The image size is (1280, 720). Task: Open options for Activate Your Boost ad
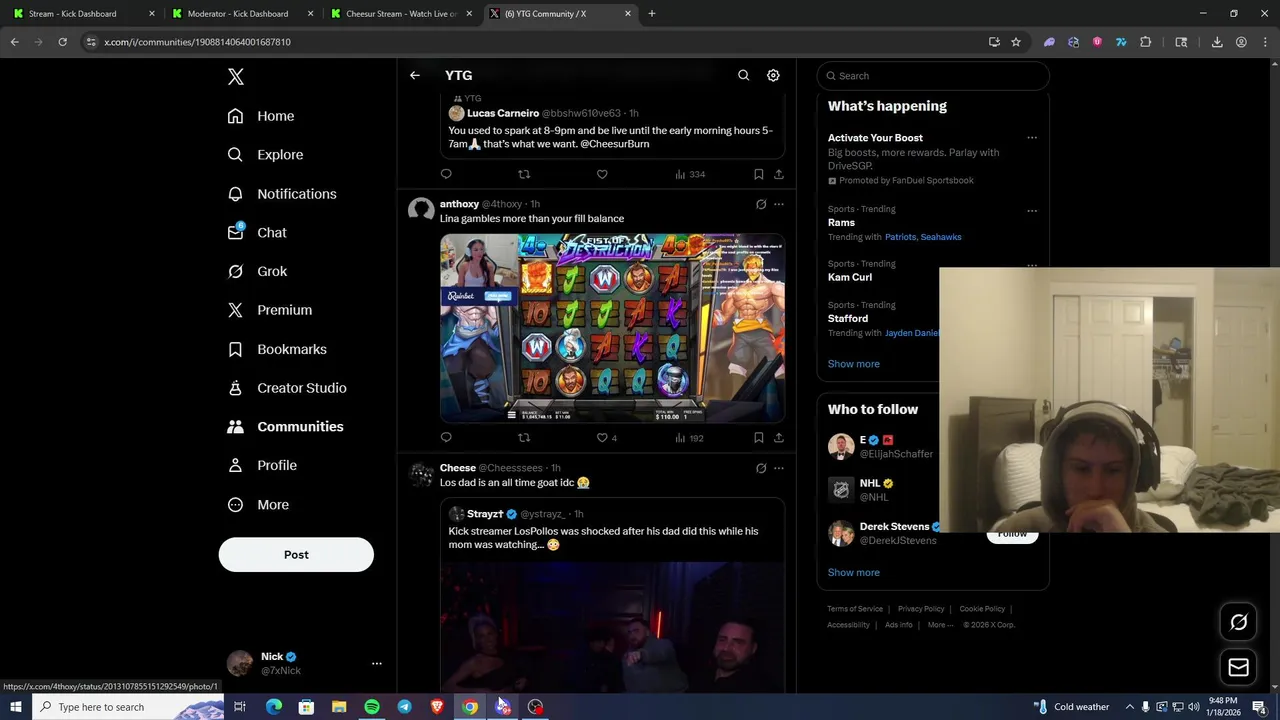pos(1032,138)
